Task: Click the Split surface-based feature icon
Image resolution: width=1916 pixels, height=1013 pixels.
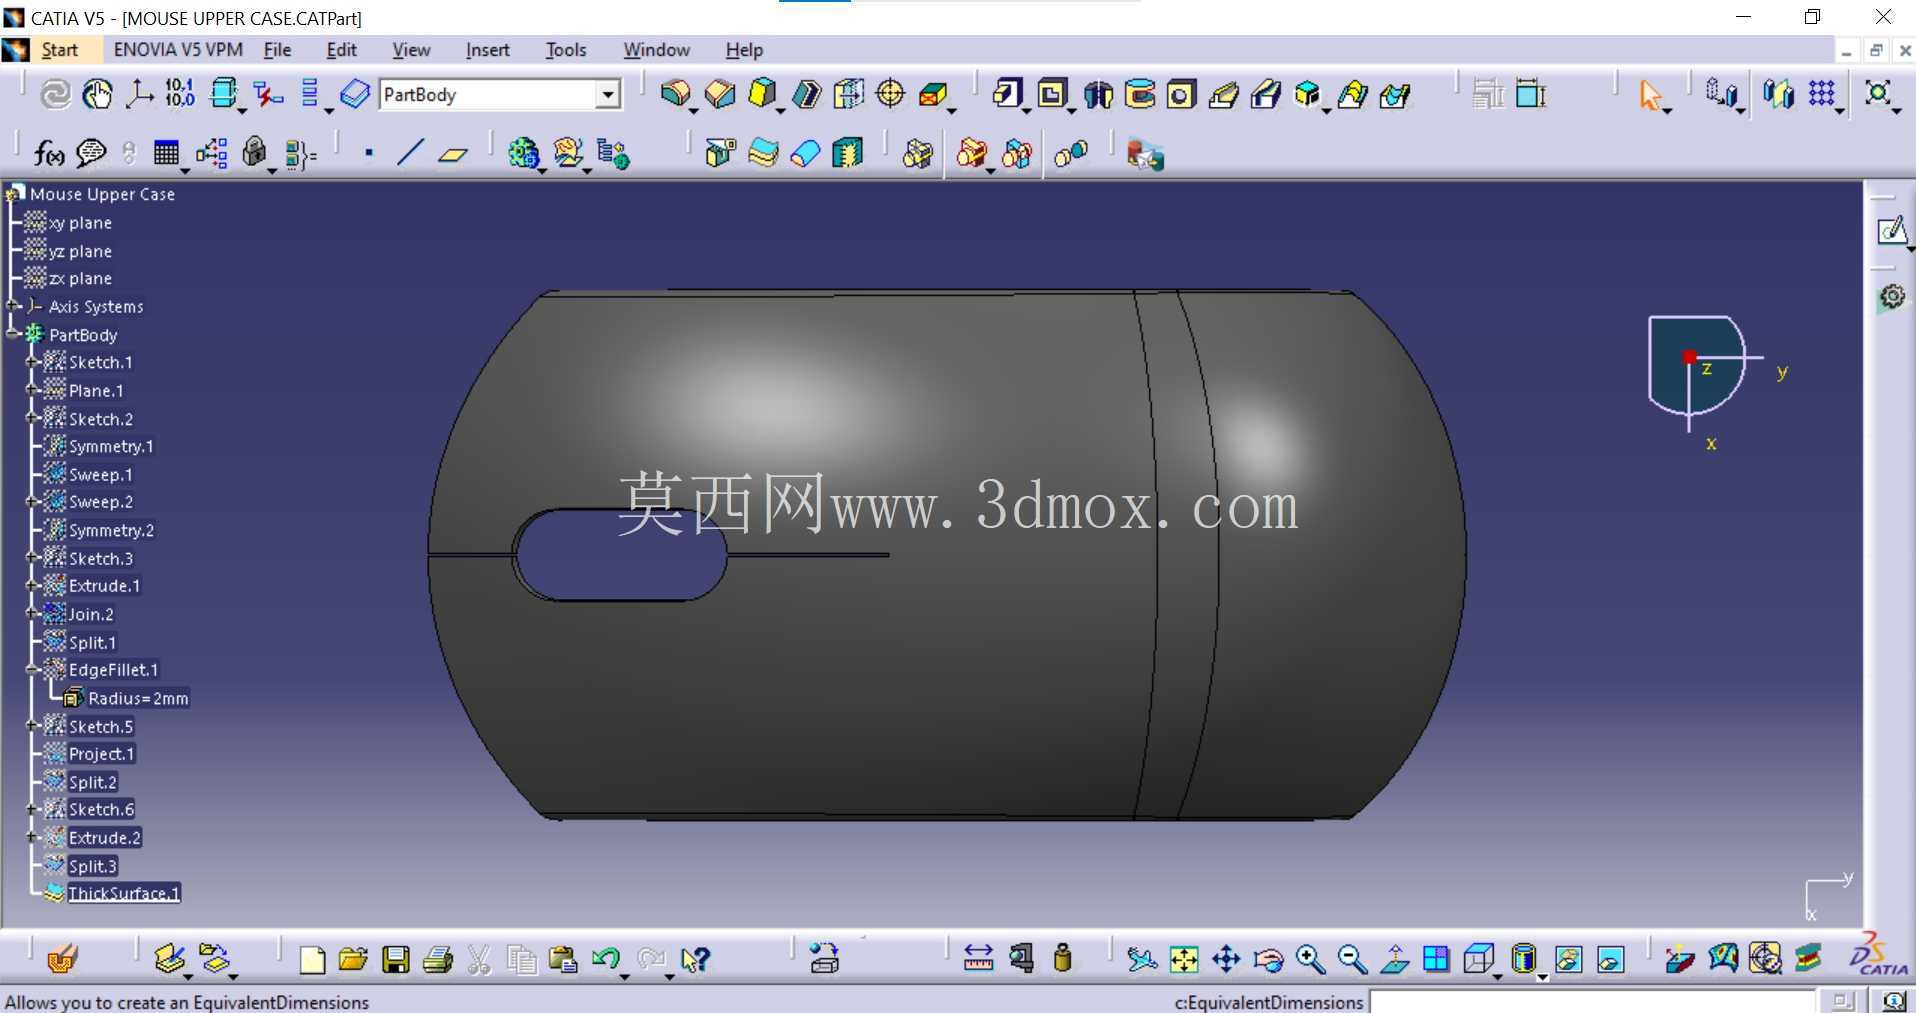Action: pyautogui.click(x=719, y=153)
